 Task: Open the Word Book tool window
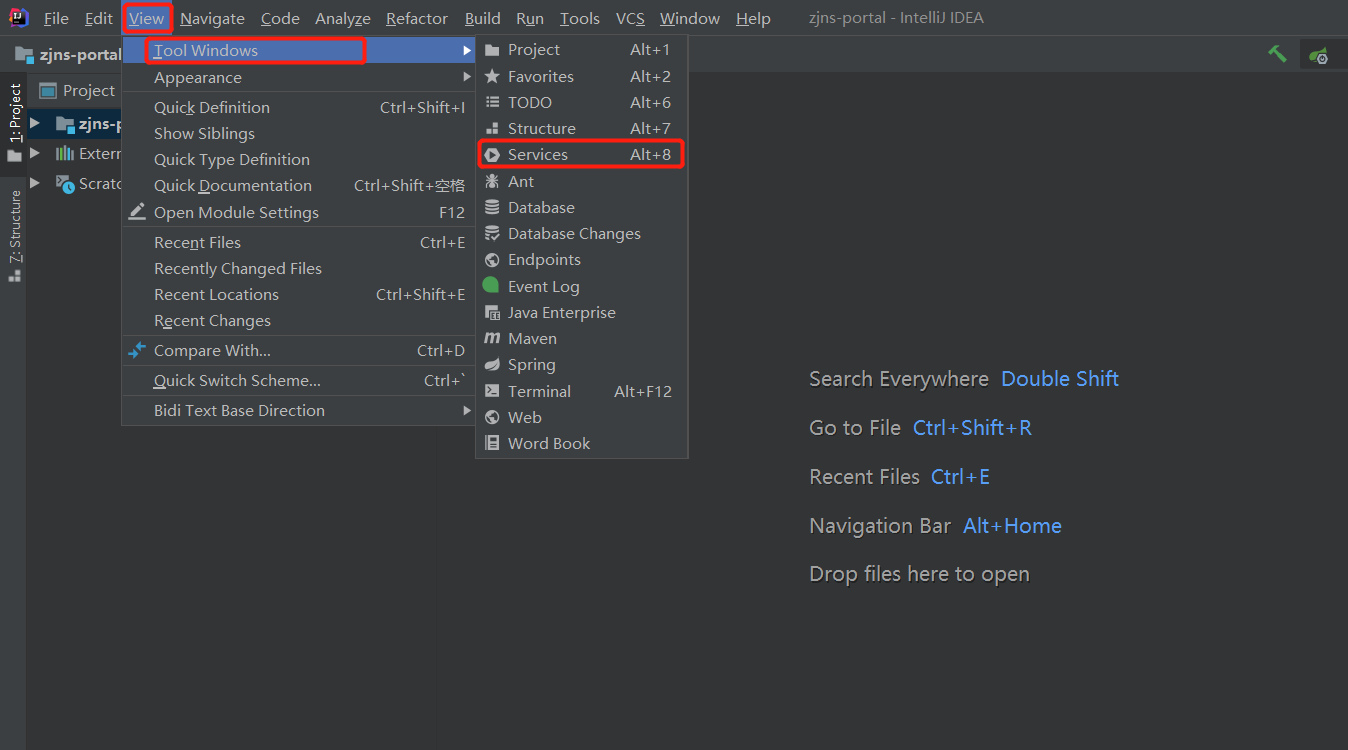pos(581,443)
